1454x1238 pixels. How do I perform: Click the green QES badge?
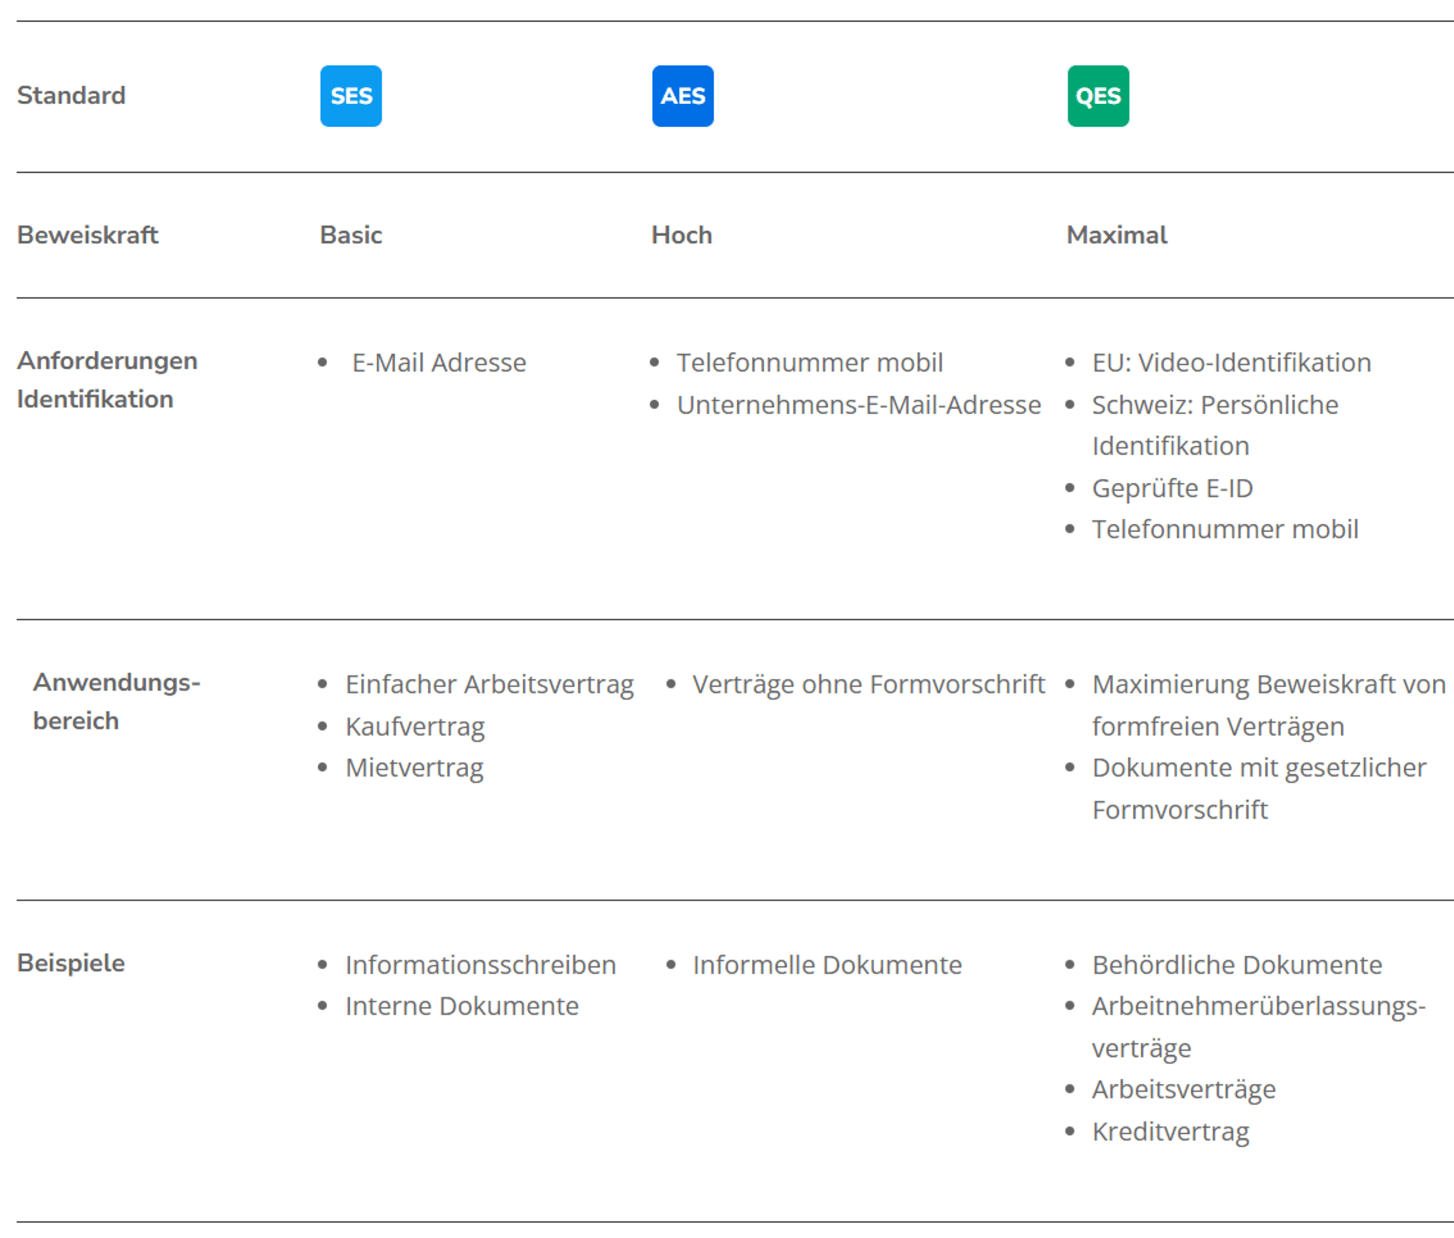(x=1097, y=96)
